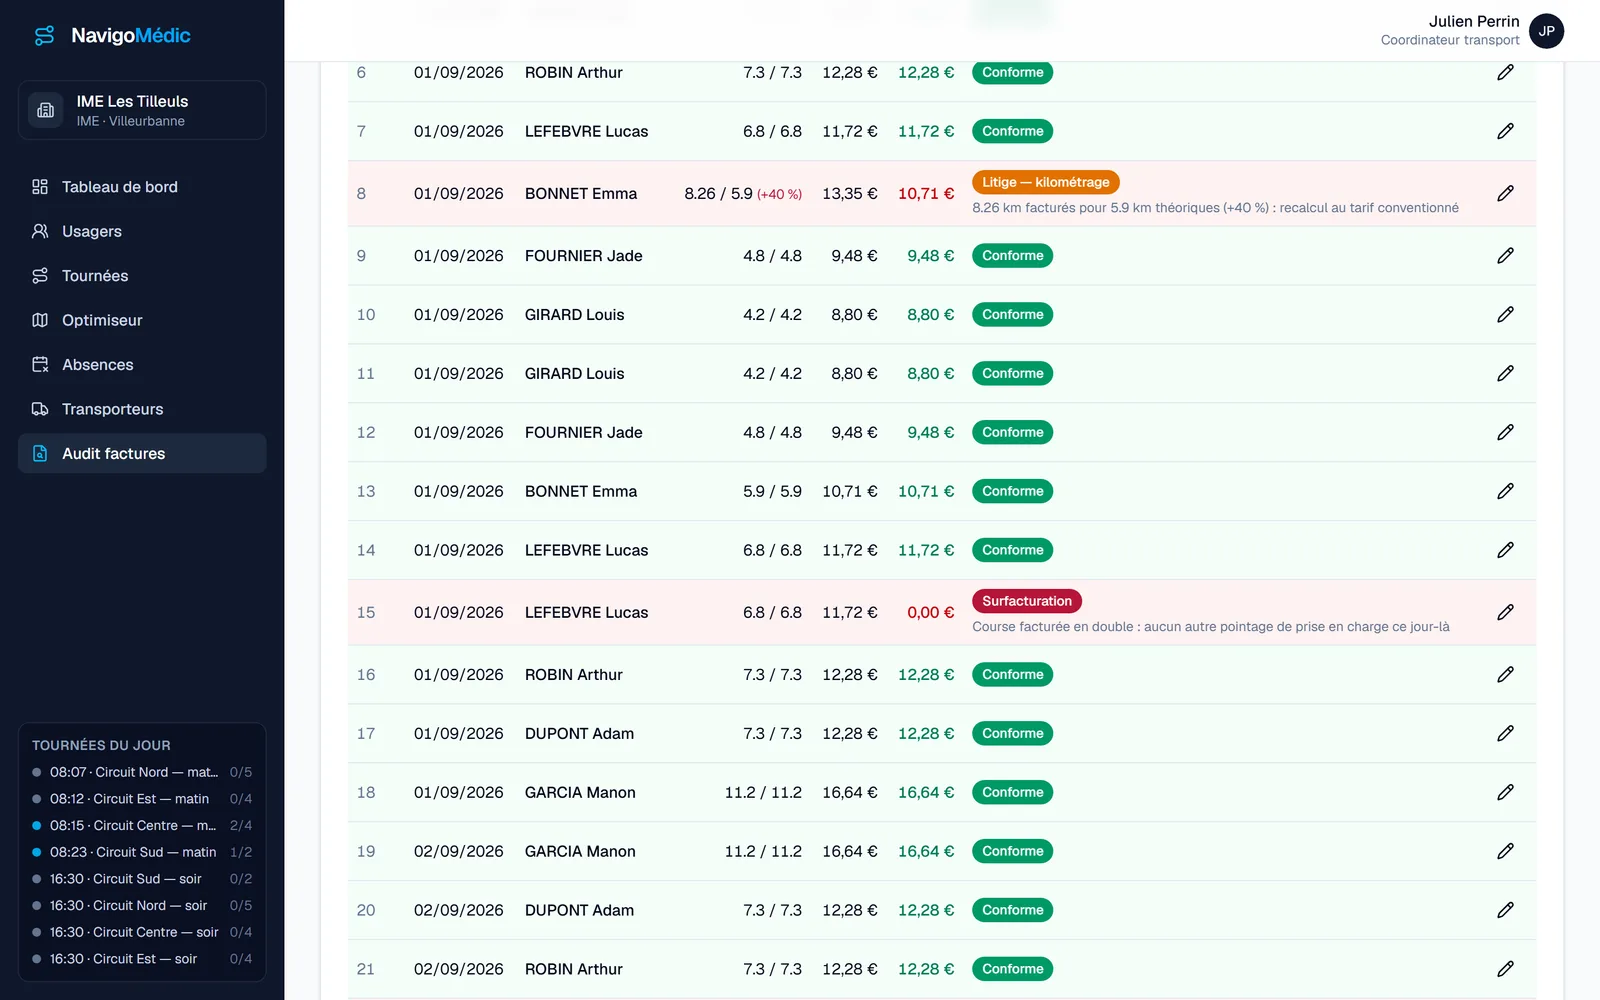Edit row 17 DUPONT Adam with pencil
The width and height of the screenshot is (1600, 1000).
[1505, 733]
